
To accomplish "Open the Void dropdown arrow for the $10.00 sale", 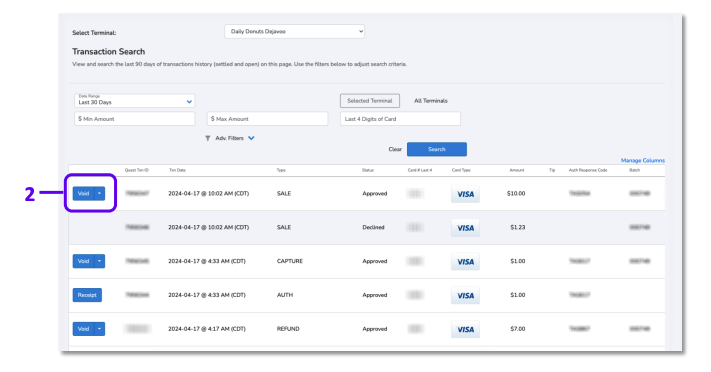I will pos(100,193).
